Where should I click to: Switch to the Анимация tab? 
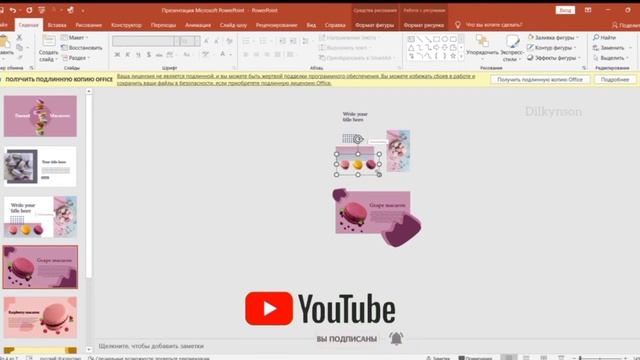click(x=198, y=25)
